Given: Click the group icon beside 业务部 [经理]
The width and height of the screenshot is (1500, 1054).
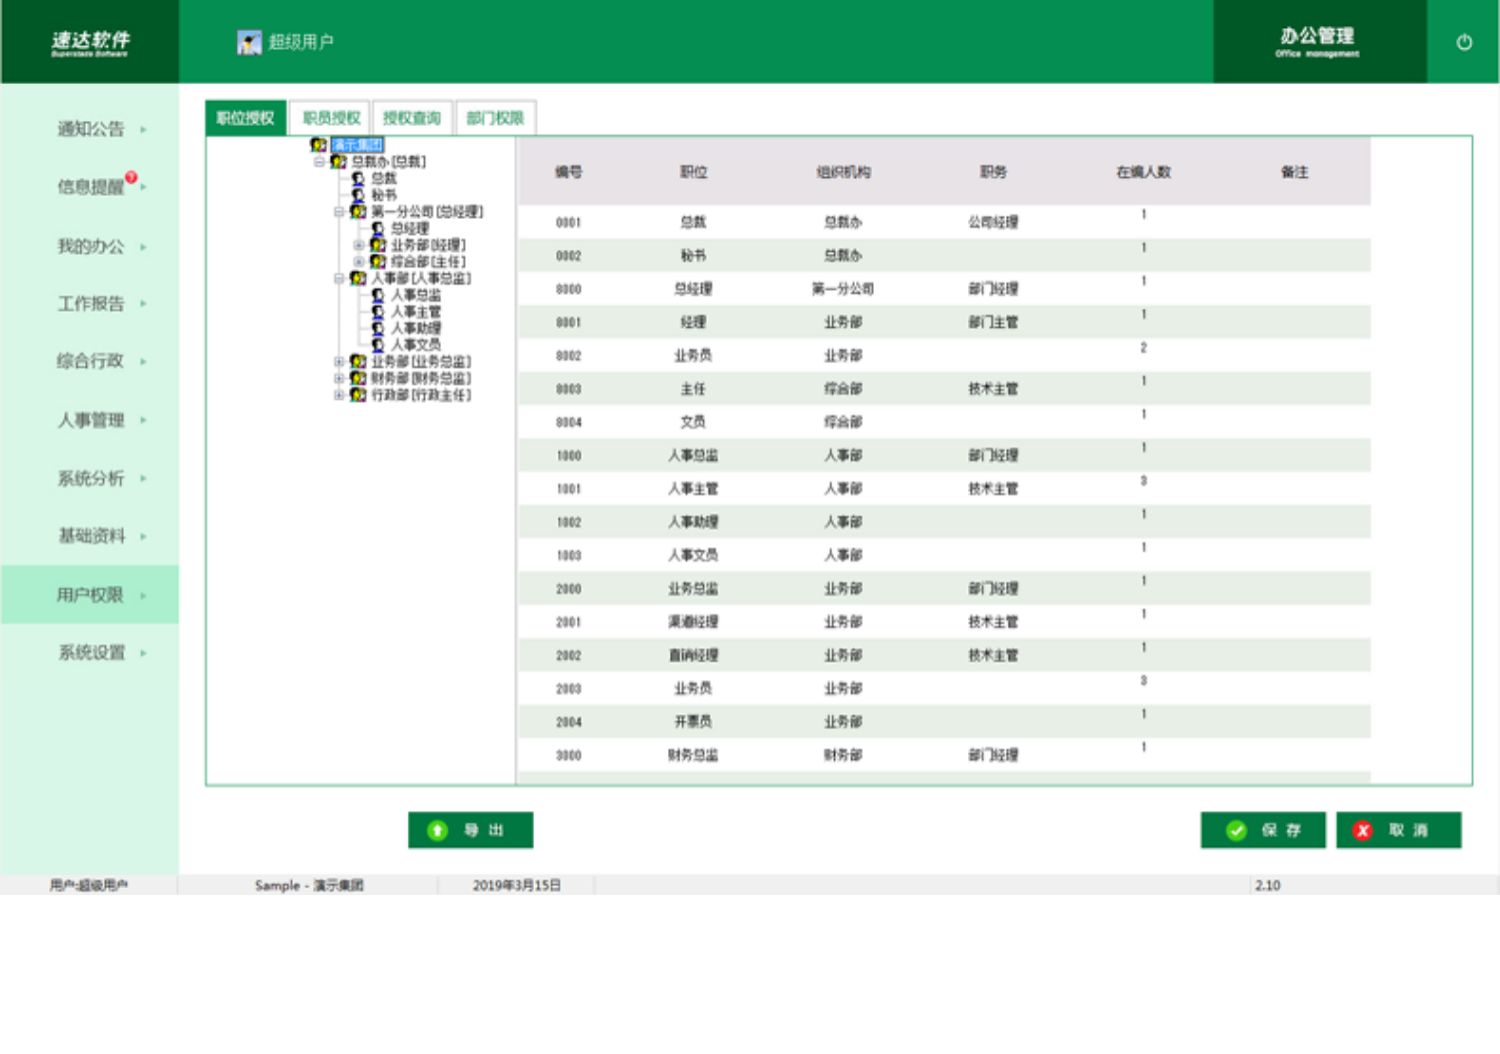Looking at the screenshot, I should [378, 245].
